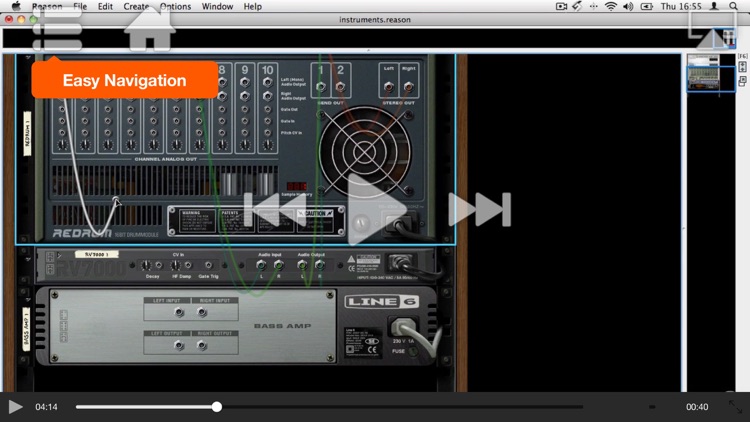Open the Help menu
This screenshot has height=422, width=750.
click(253, 6)
